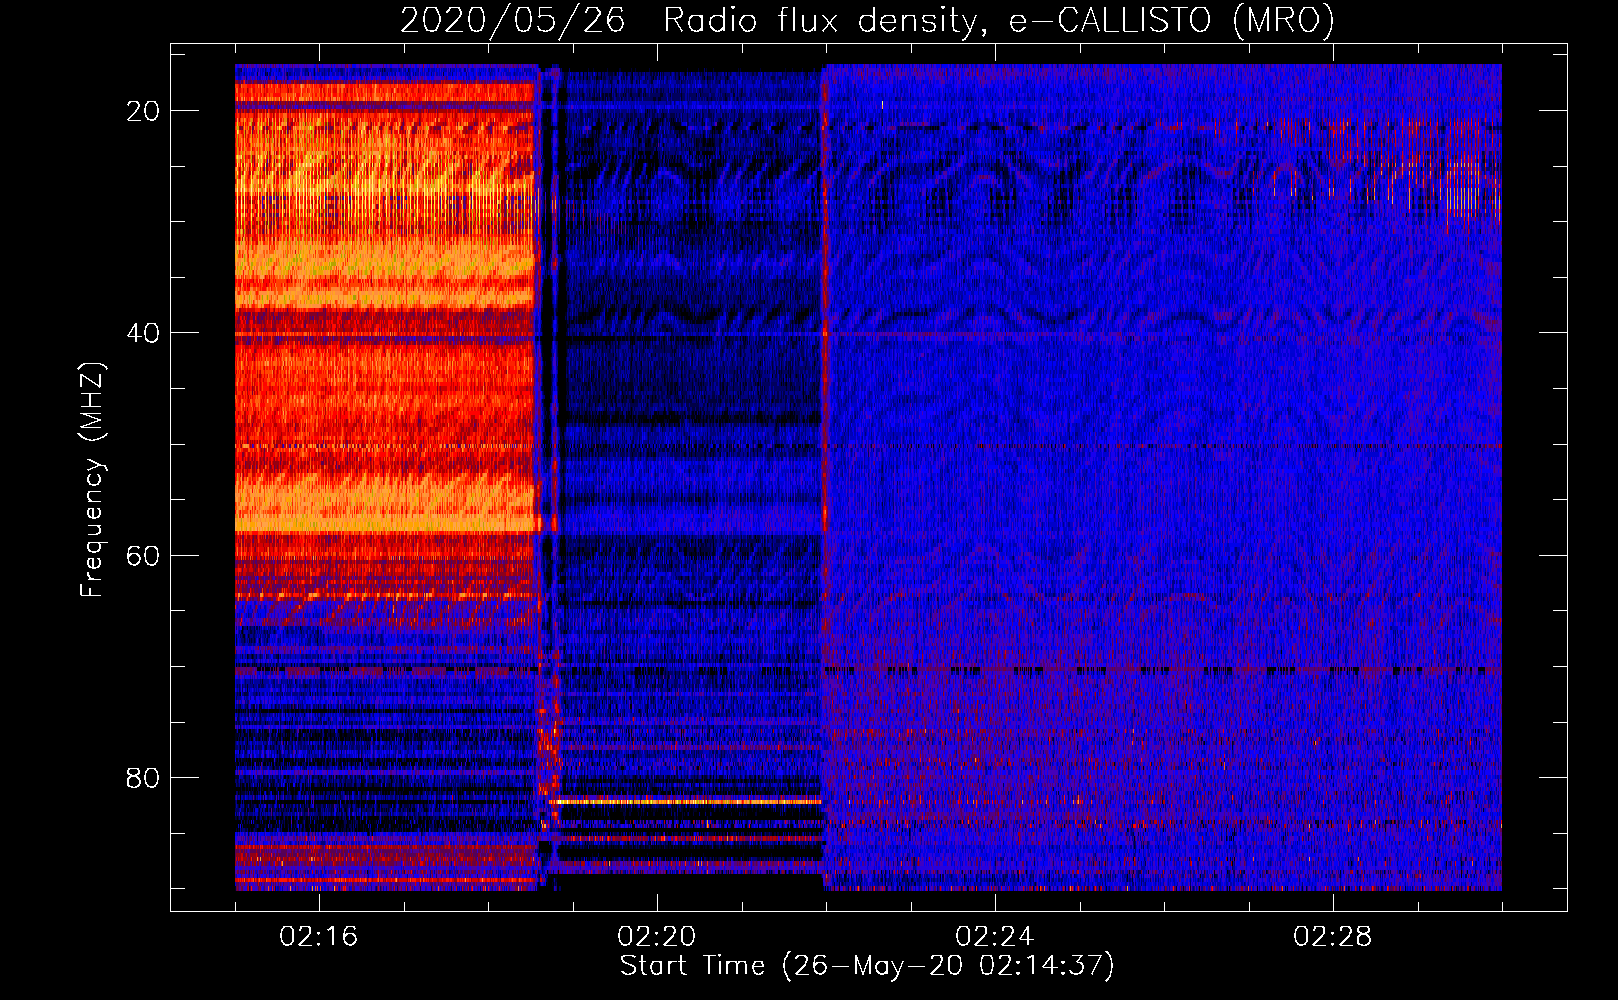Click the 'e-CALLISTO (MRO)' text in title
Image resolution: width=1618 pixels, height=1000 pixels.
click(1171, 21)
